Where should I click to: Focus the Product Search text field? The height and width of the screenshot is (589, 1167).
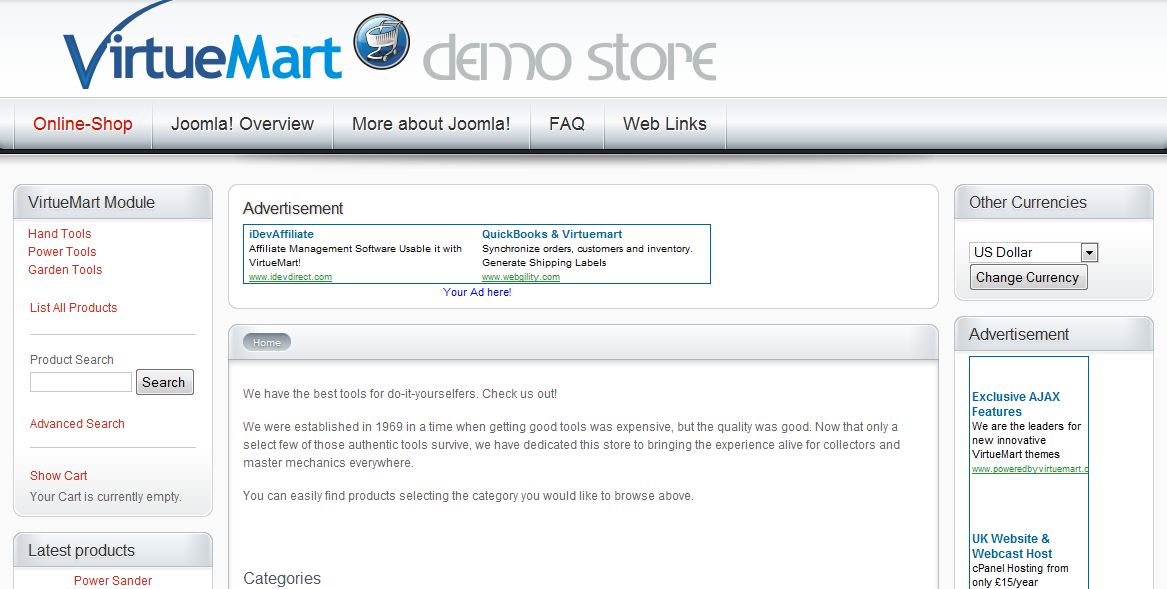pos(81,382)
